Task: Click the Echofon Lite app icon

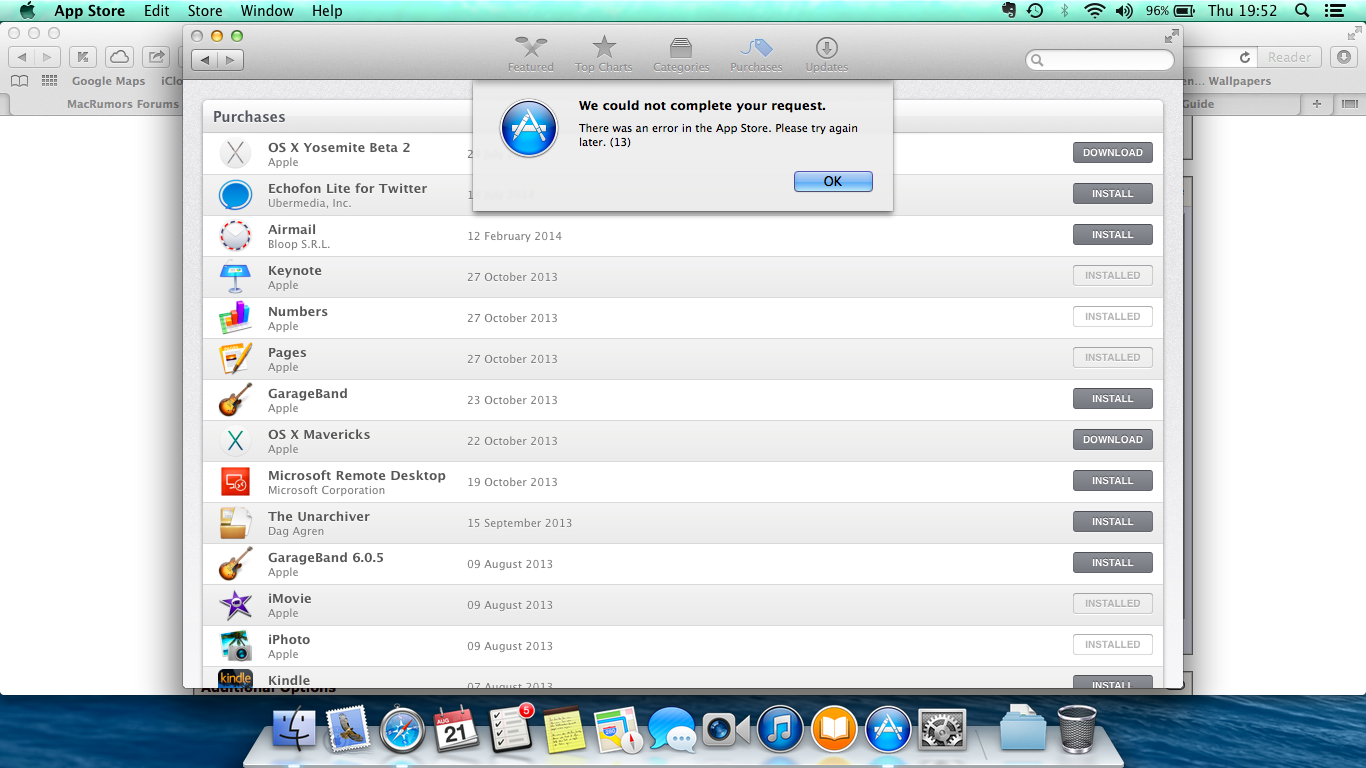Action: 236,195
